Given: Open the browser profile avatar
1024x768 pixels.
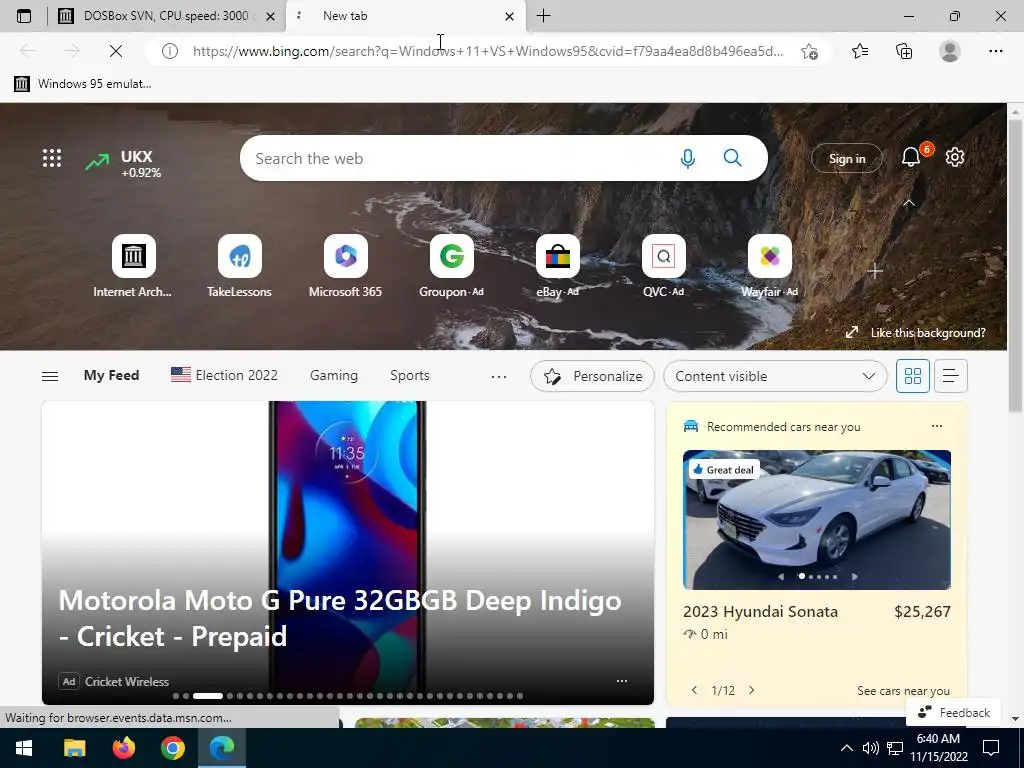Looking at the screenshot, I should tap(950, 51).
